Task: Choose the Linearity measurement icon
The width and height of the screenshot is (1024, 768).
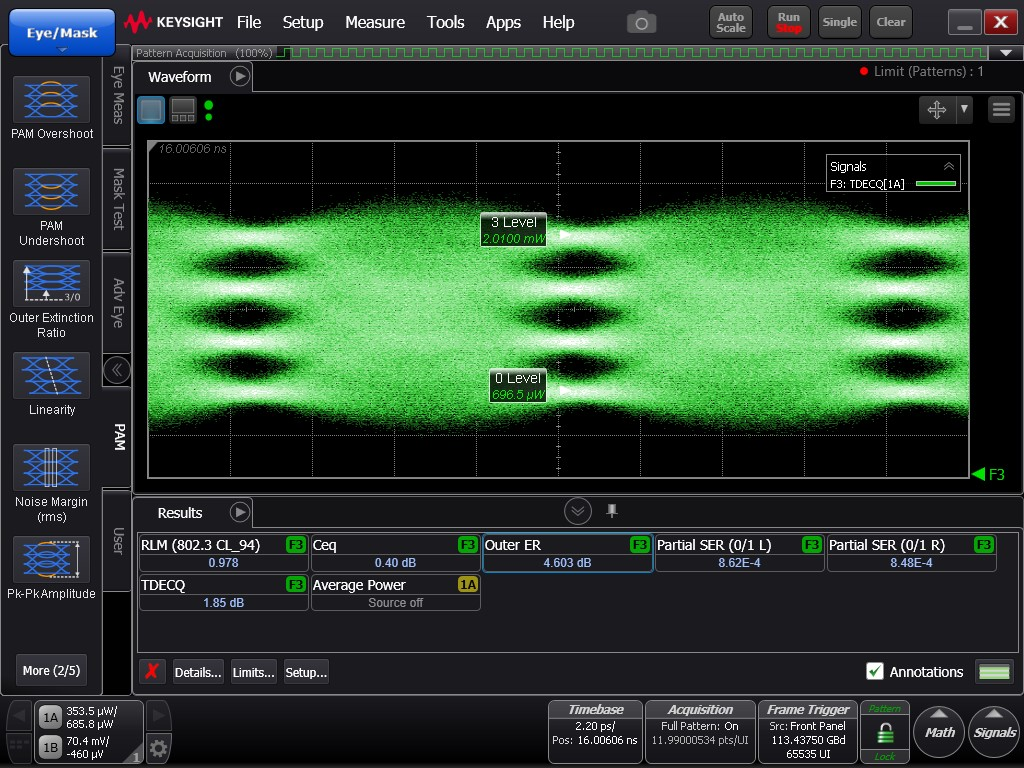Action: [51, 376]
